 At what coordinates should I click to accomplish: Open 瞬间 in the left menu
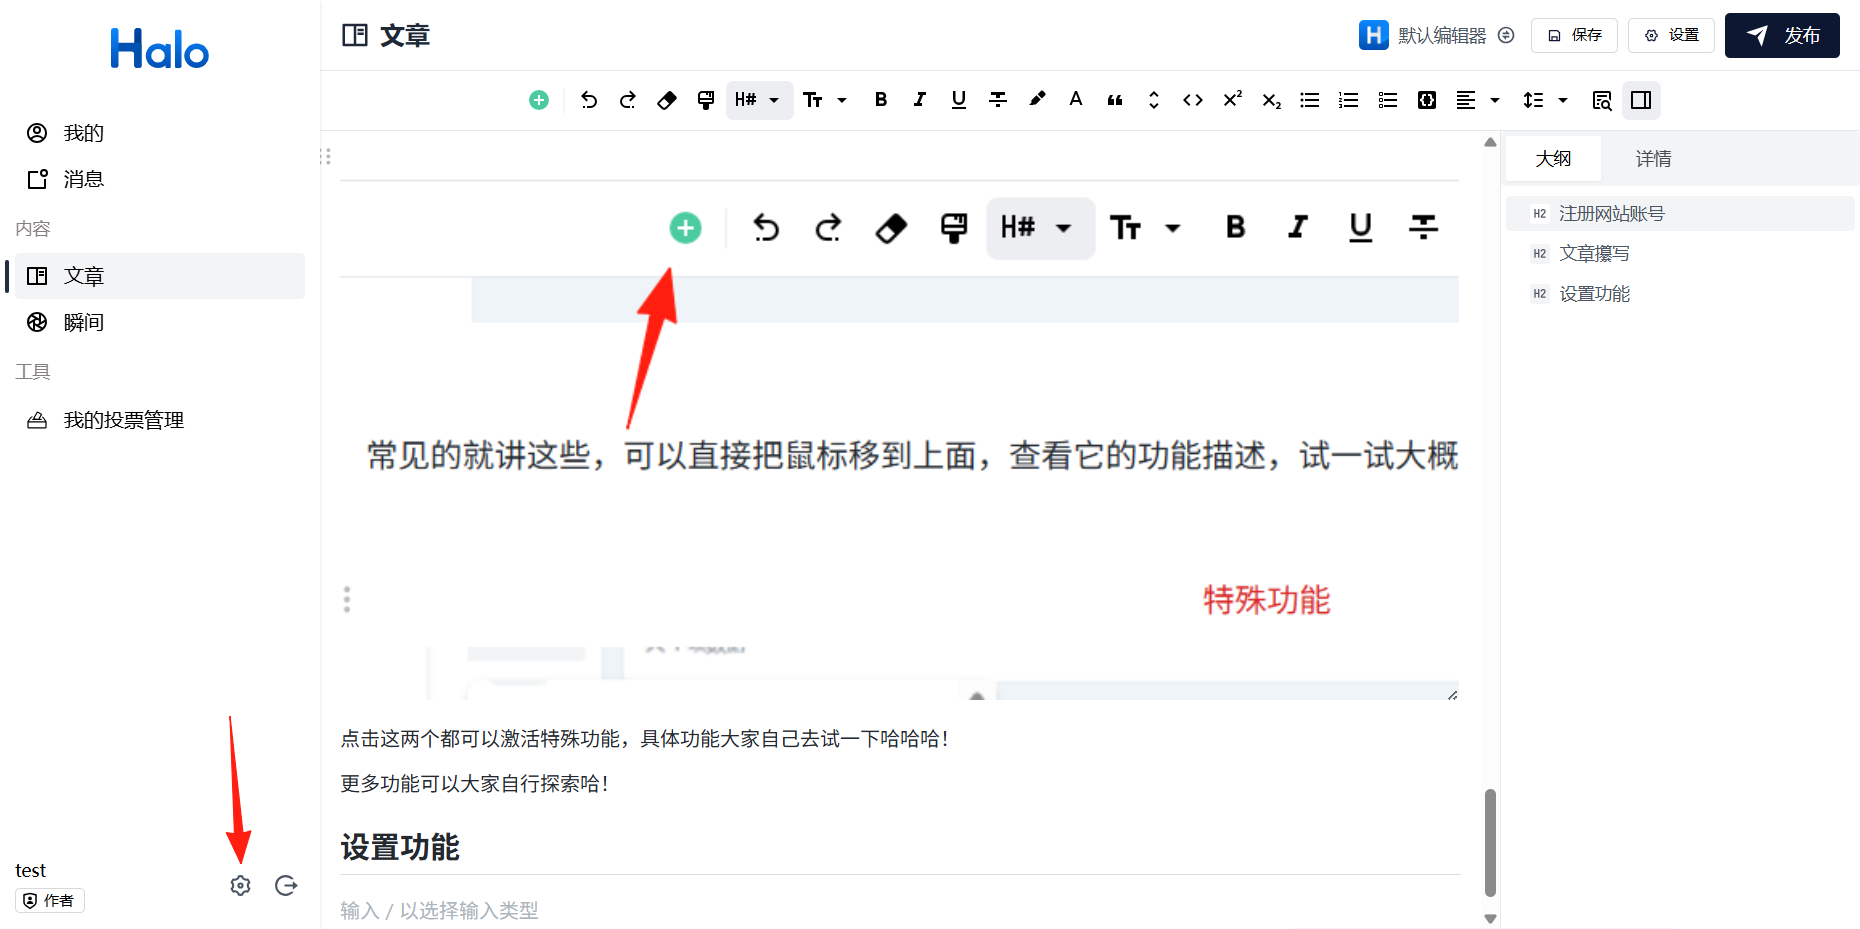[x=84, y=322]
